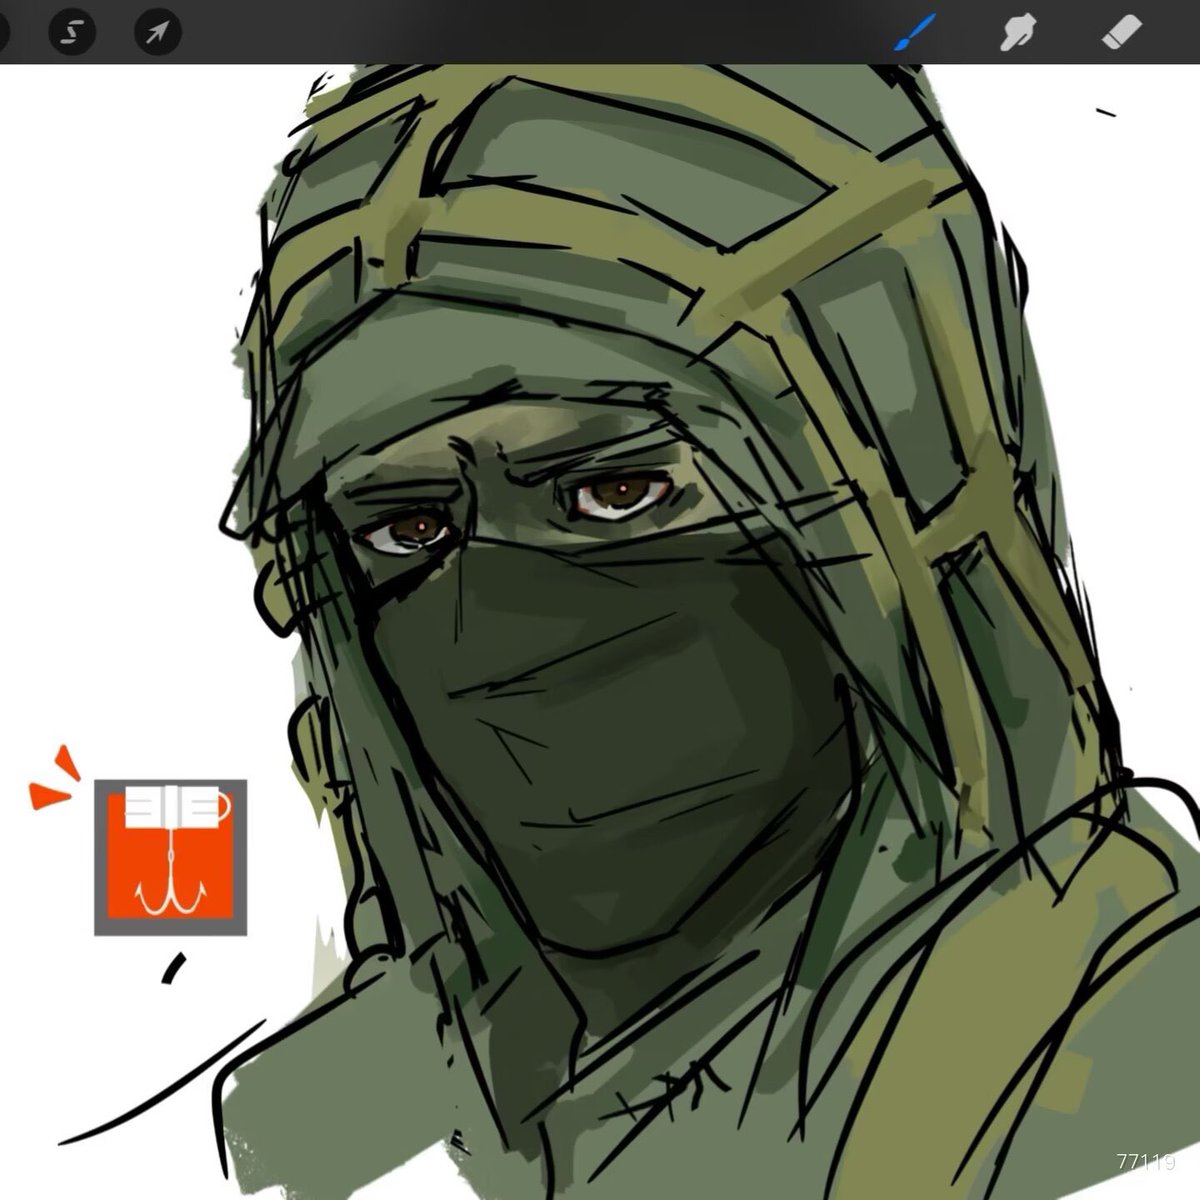Select the Selection tool (S icon)
The height and width of the screenshot is (1200, 1200).
tap(72, 33)
